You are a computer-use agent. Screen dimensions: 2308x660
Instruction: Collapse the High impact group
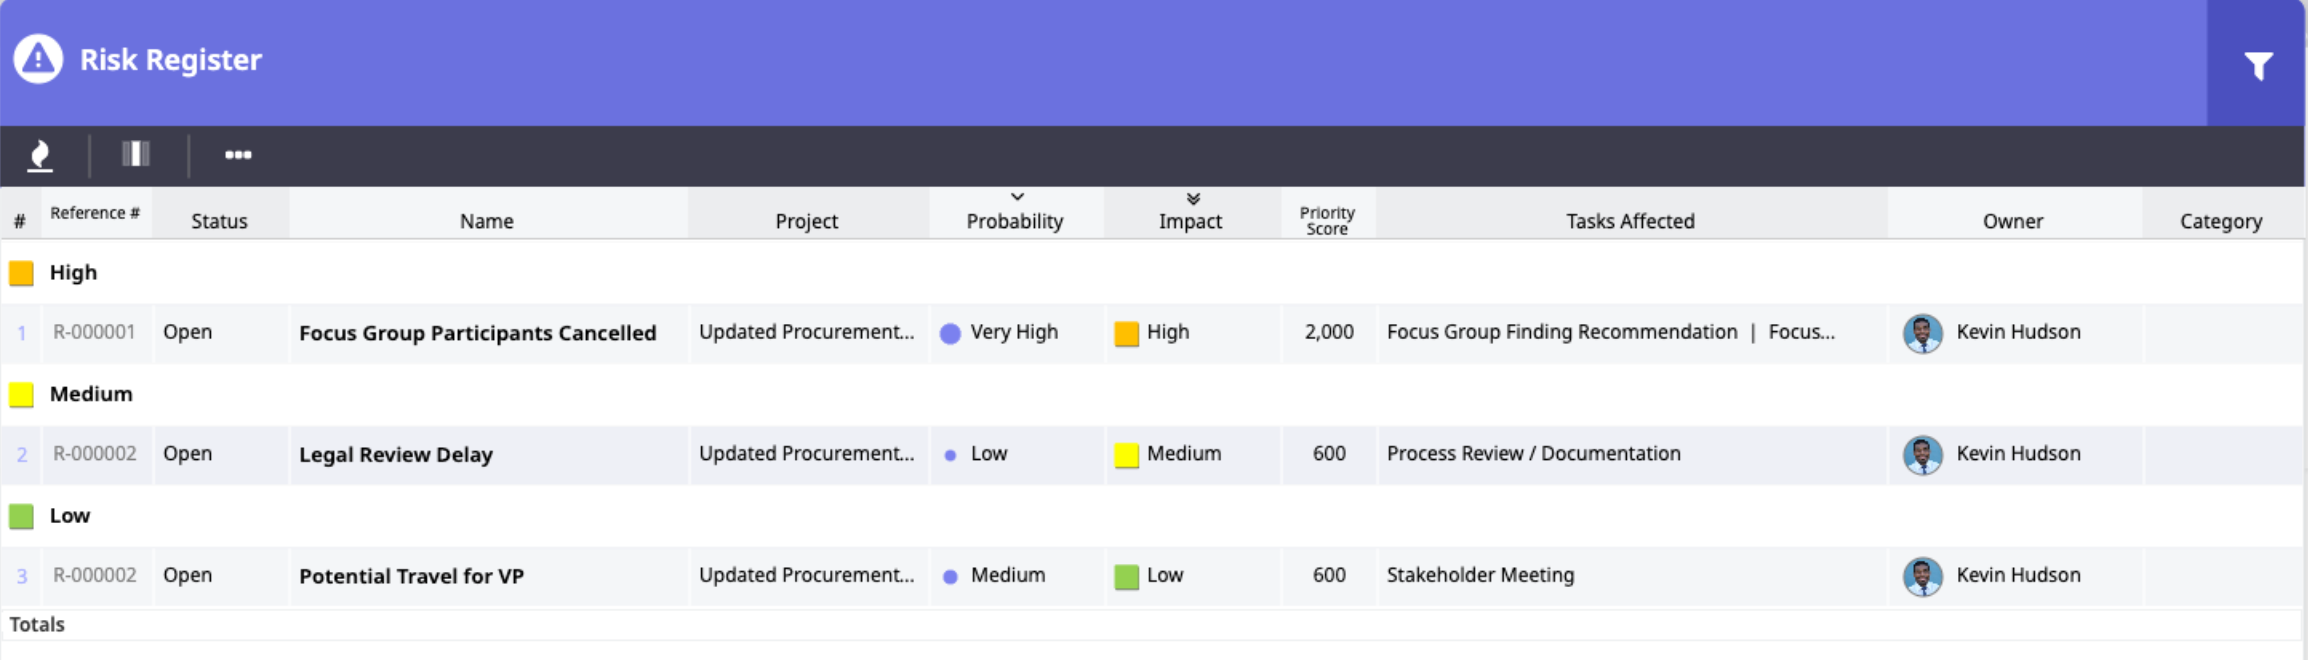click(x=22, y=273)
